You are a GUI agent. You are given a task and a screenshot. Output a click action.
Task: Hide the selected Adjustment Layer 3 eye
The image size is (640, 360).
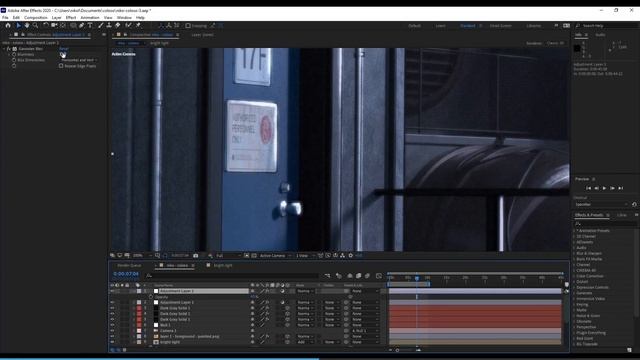[112, 291]
